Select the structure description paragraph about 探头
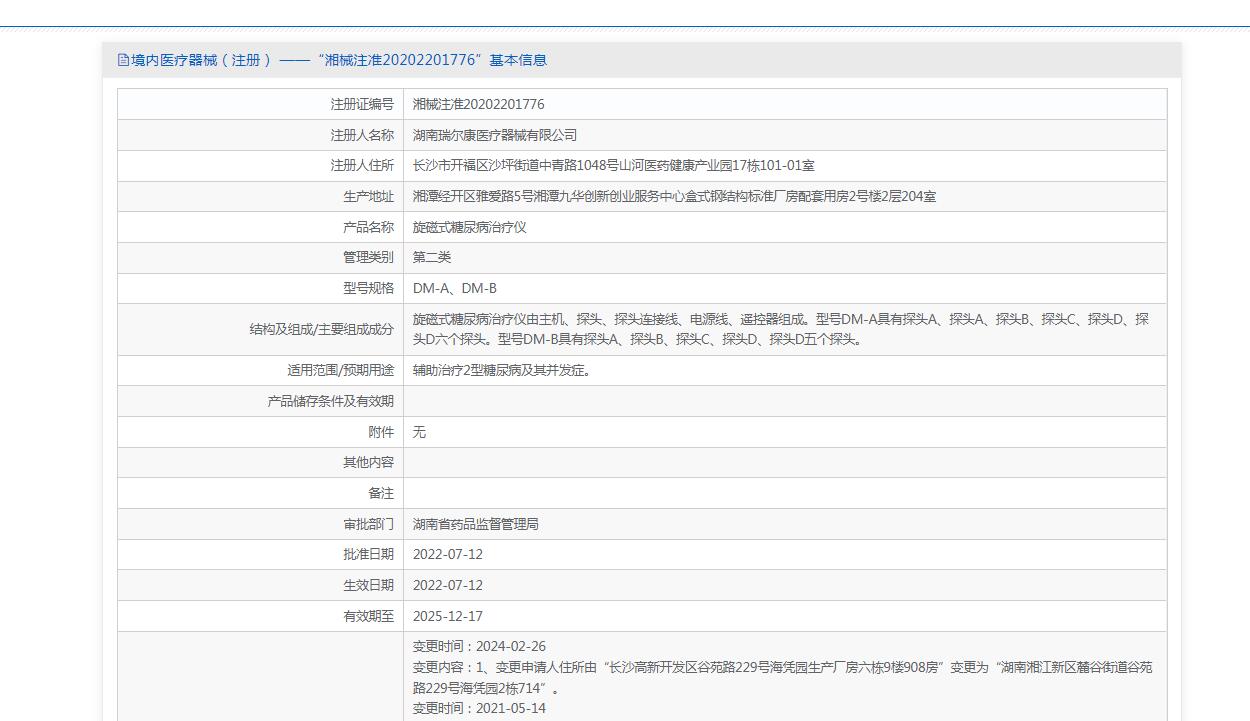1250x721 pixels. [x=781, y=329]
